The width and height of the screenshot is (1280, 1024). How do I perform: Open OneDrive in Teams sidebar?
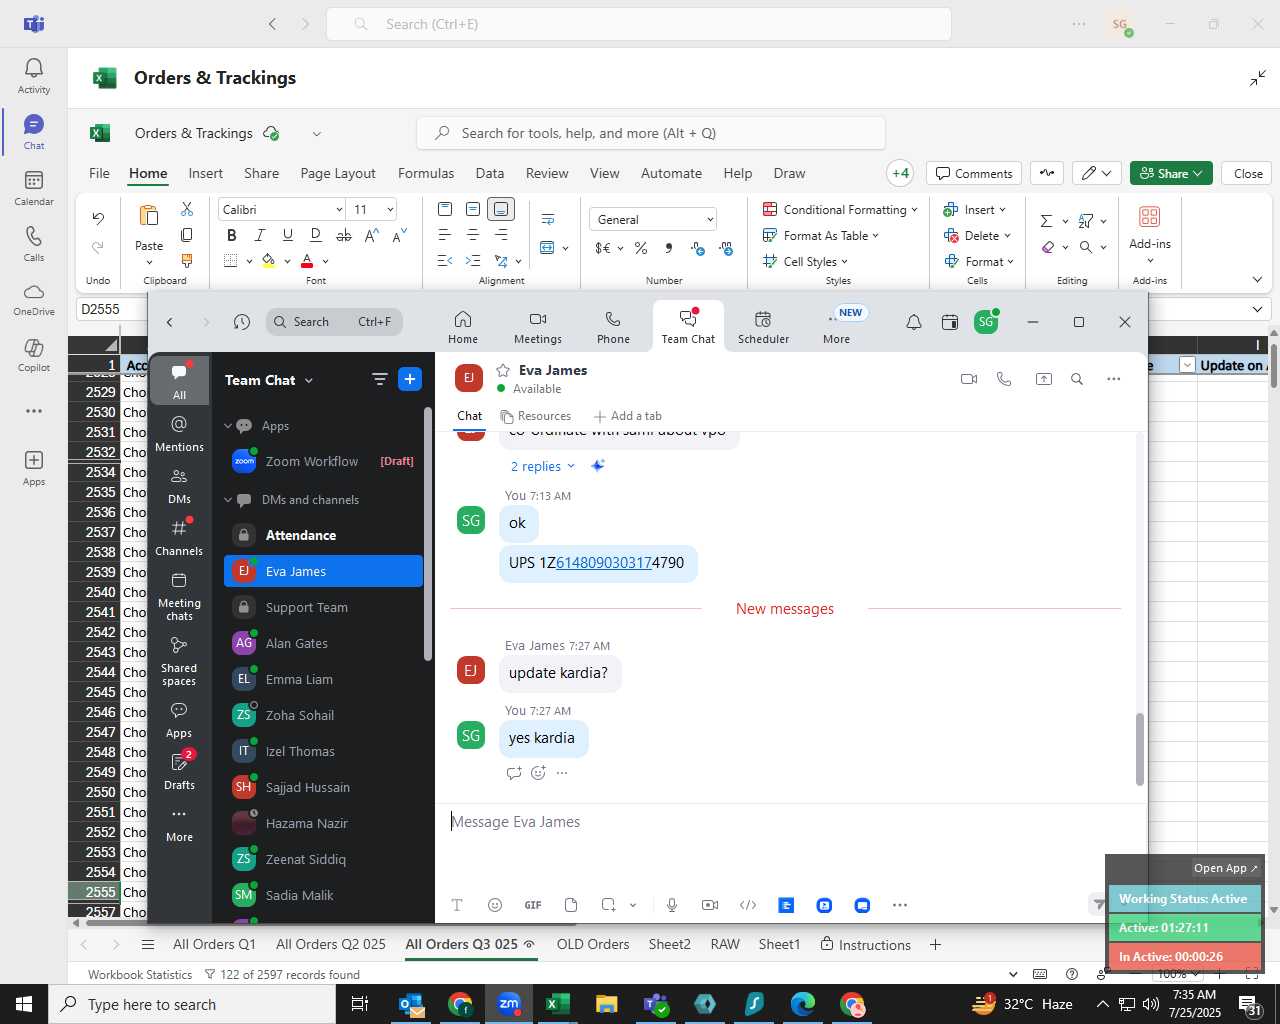click(x=34, y=299)
